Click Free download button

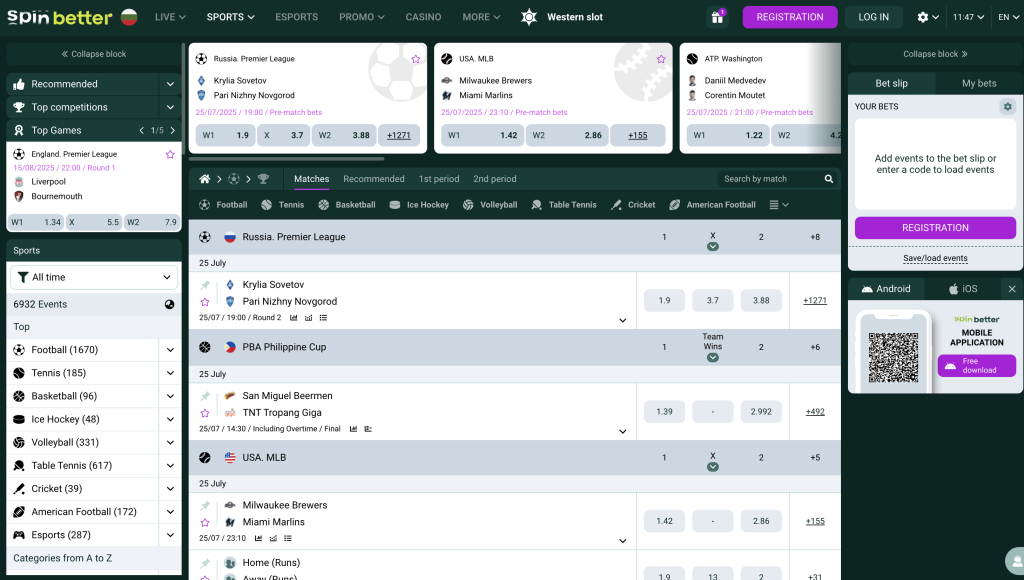(976, 366)
